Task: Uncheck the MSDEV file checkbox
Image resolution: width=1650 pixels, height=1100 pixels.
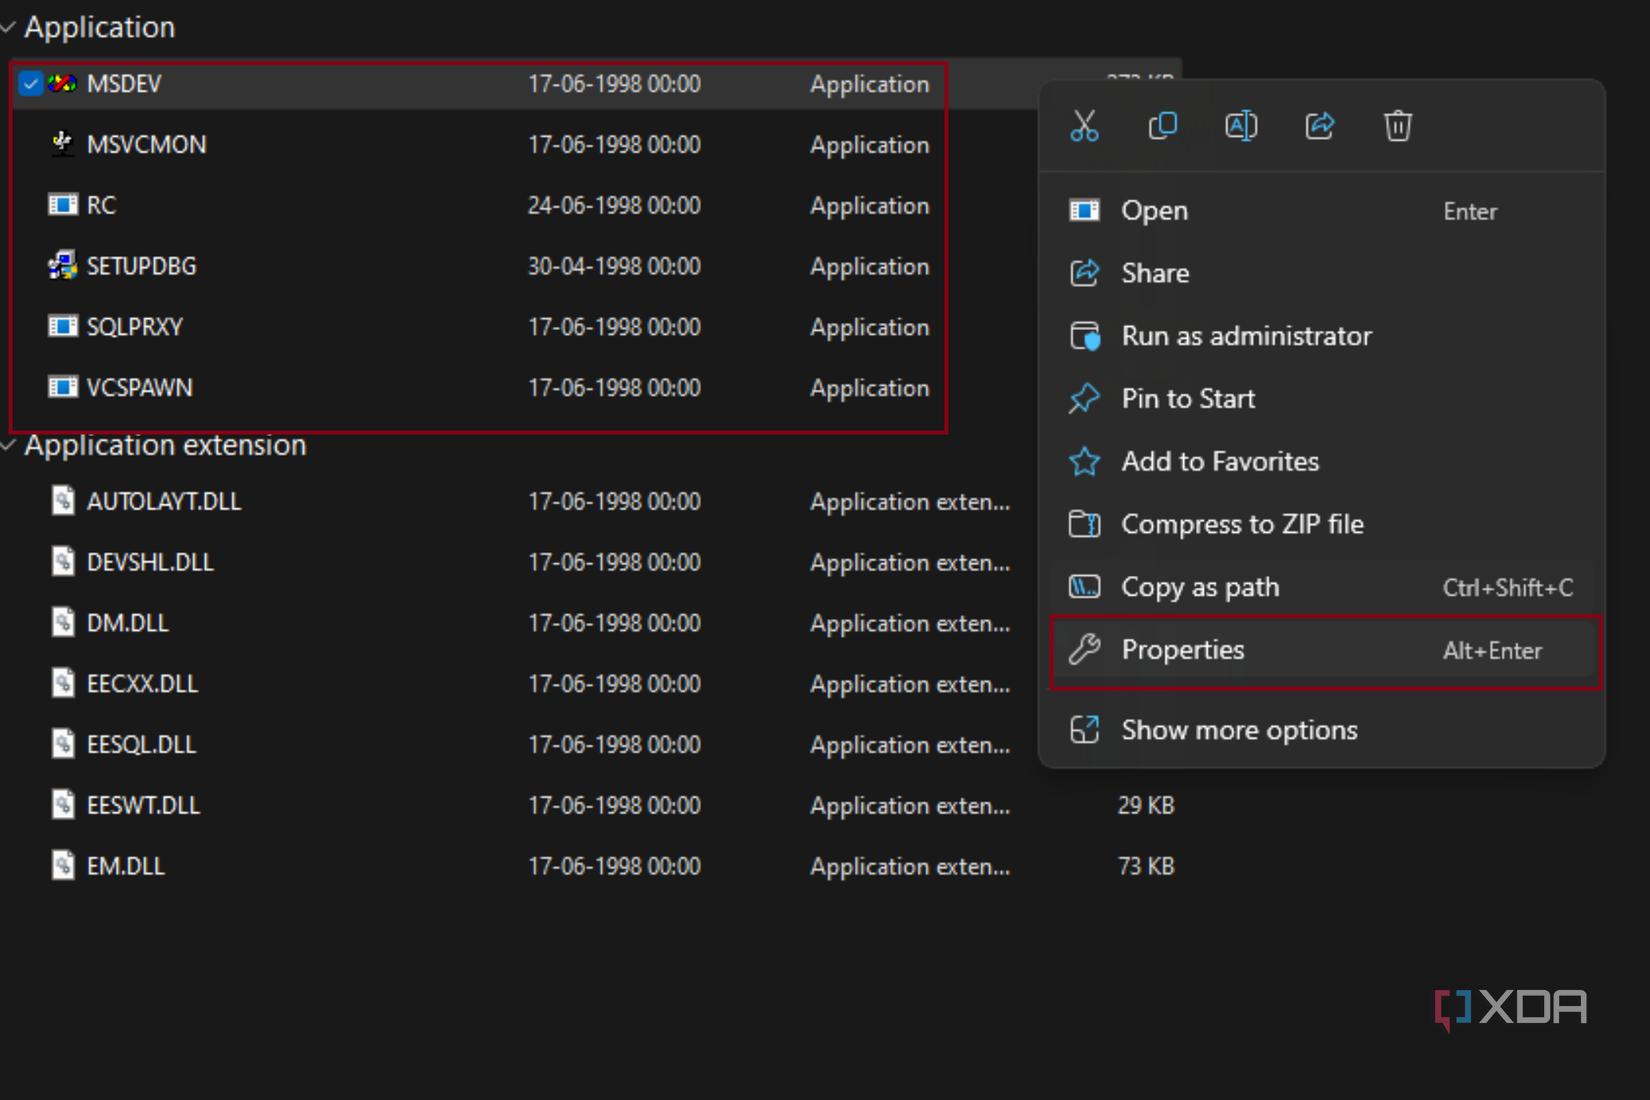Action: (30, 84)
